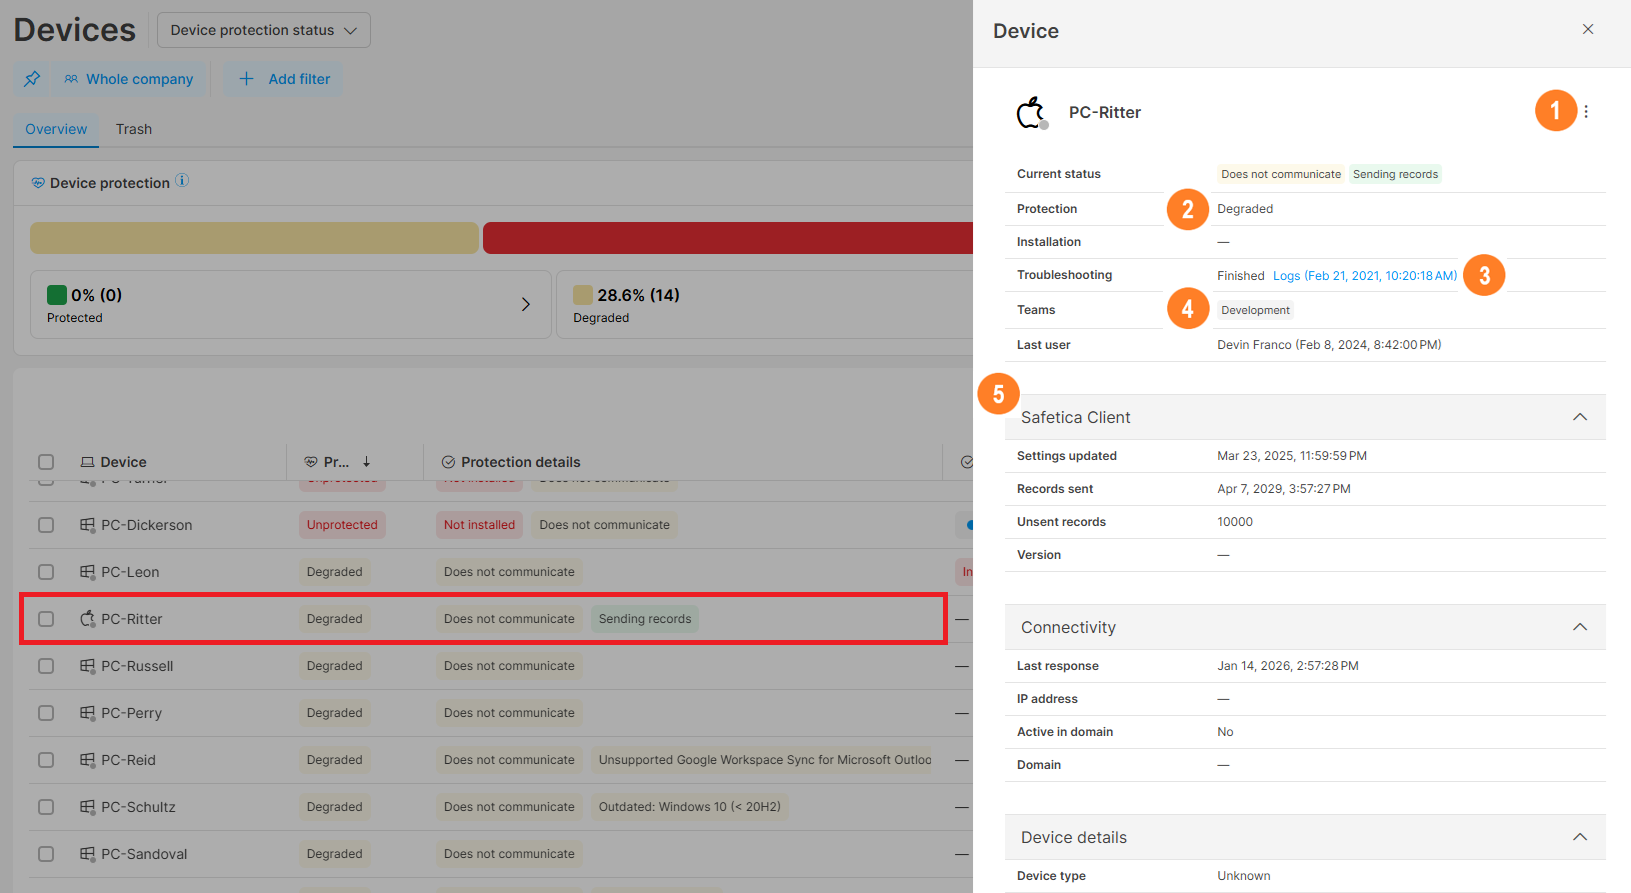Switch to the Trash tab
The image size is (1631, 893).
(134, 129)
